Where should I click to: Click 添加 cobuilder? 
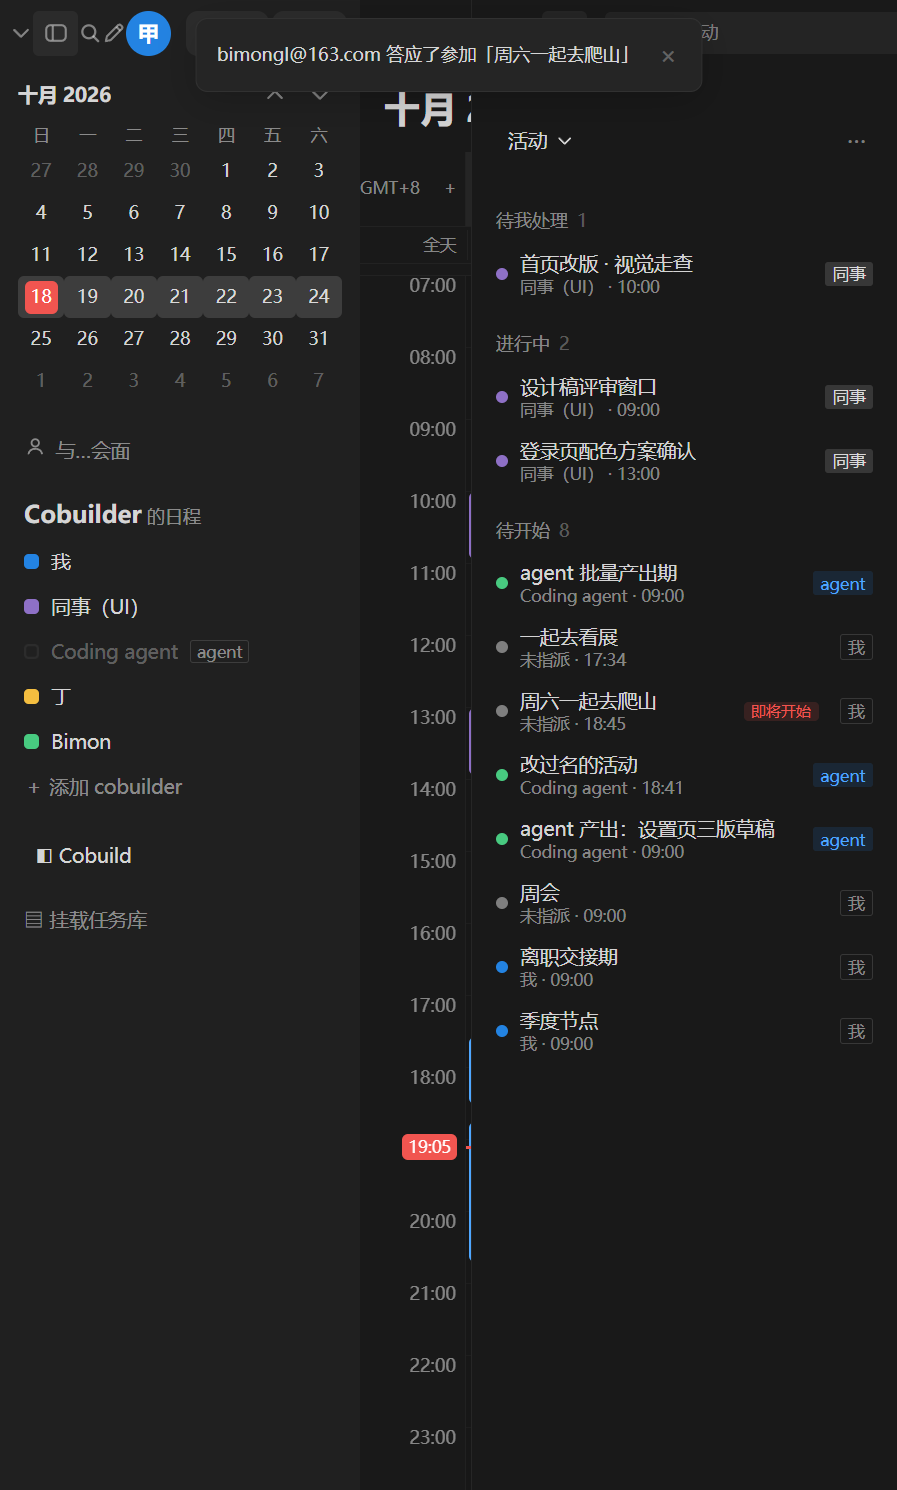tap(105, 787)
